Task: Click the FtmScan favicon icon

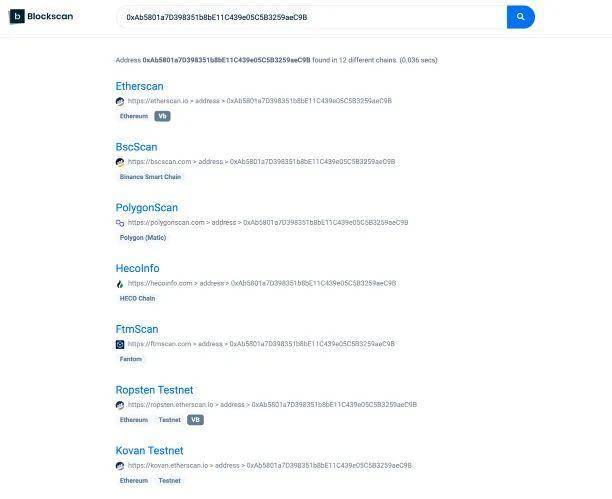Action: [120, 344]
